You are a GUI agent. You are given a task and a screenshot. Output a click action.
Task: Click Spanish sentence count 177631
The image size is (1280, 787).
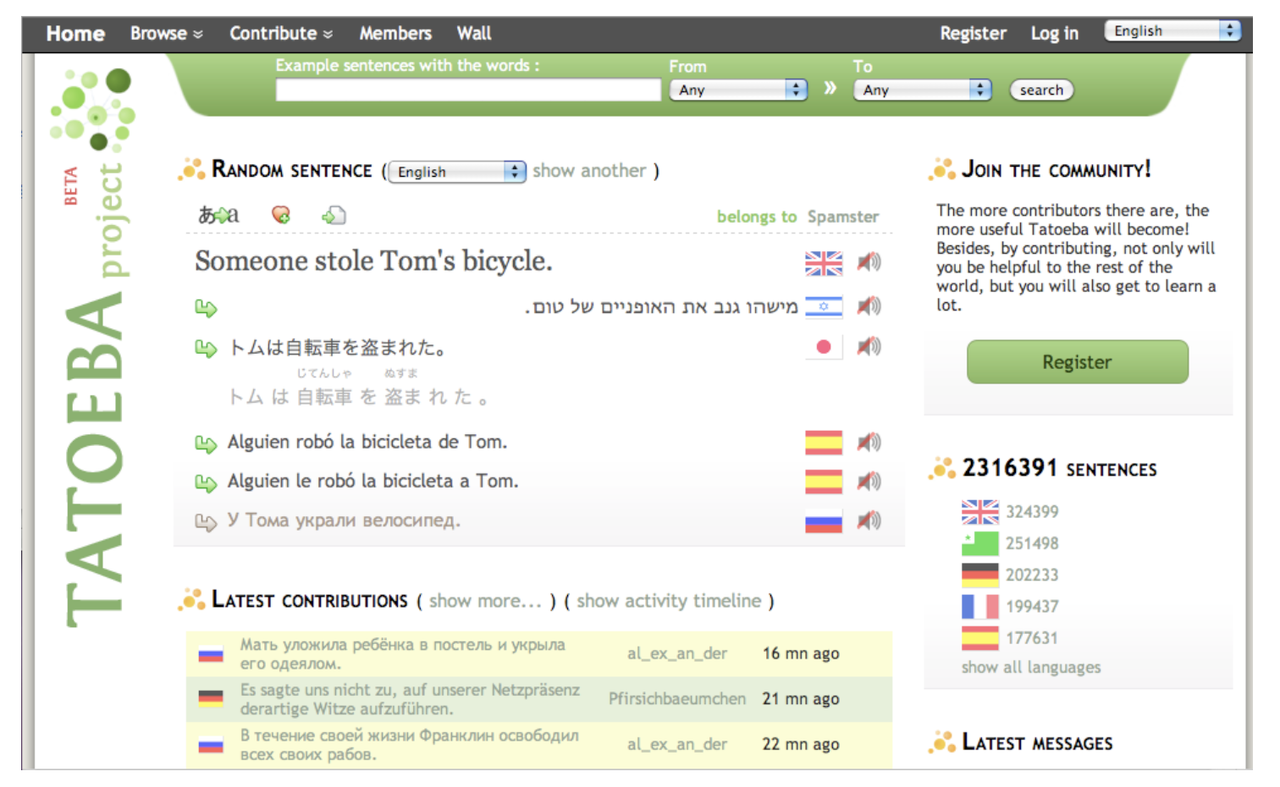[1032, 637]
